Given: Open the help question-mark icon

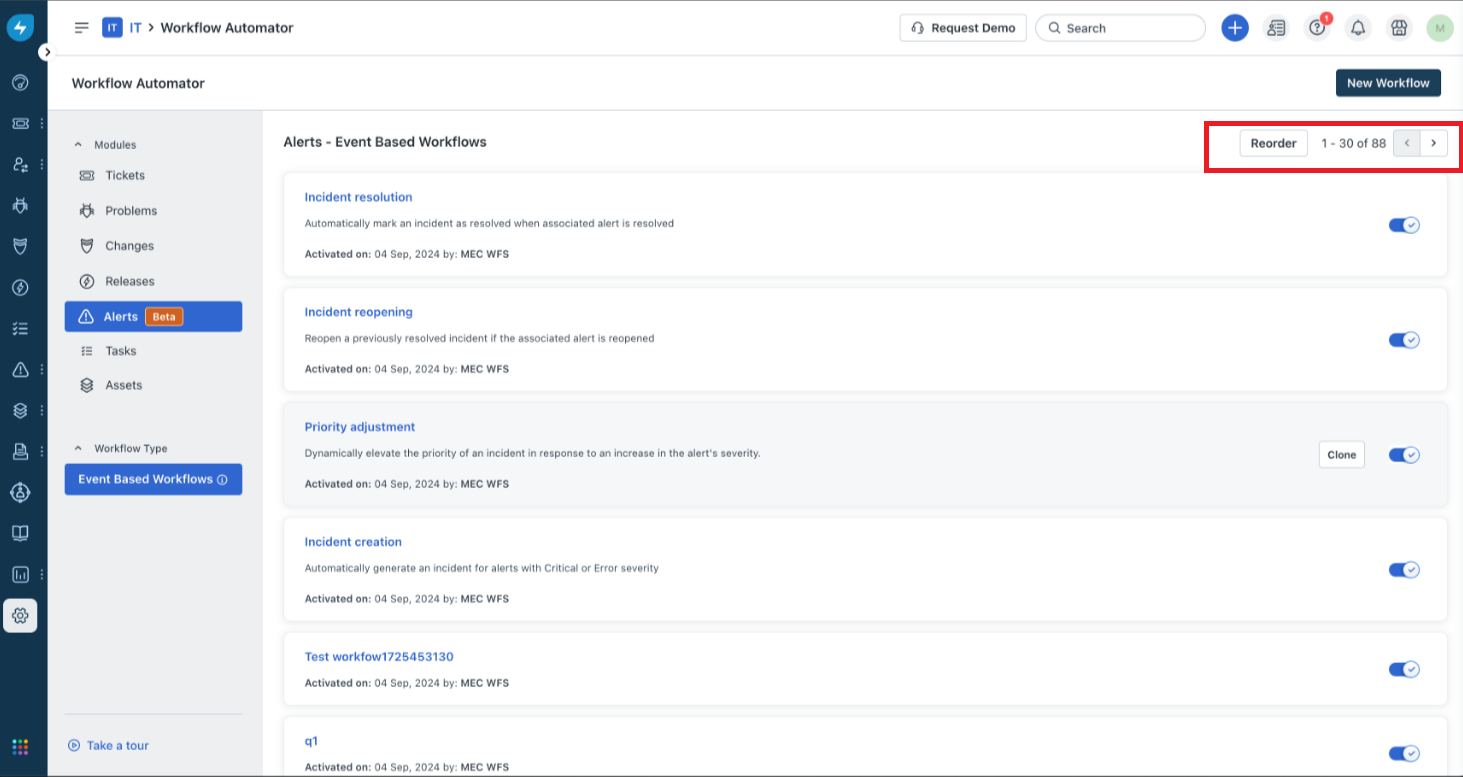Looking at the screenshot, I should pos(1317,28).
